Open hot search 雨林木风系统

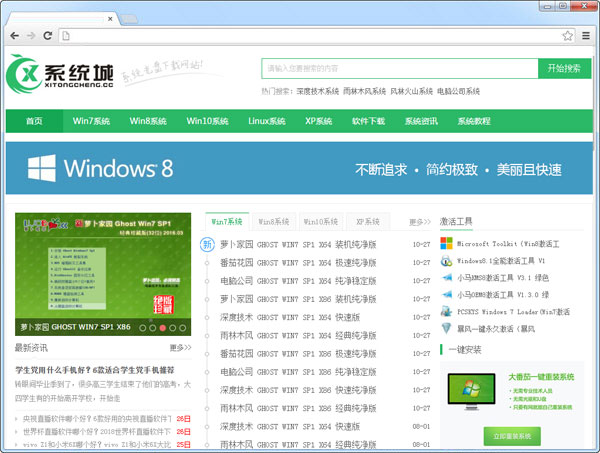pos(364,91)
